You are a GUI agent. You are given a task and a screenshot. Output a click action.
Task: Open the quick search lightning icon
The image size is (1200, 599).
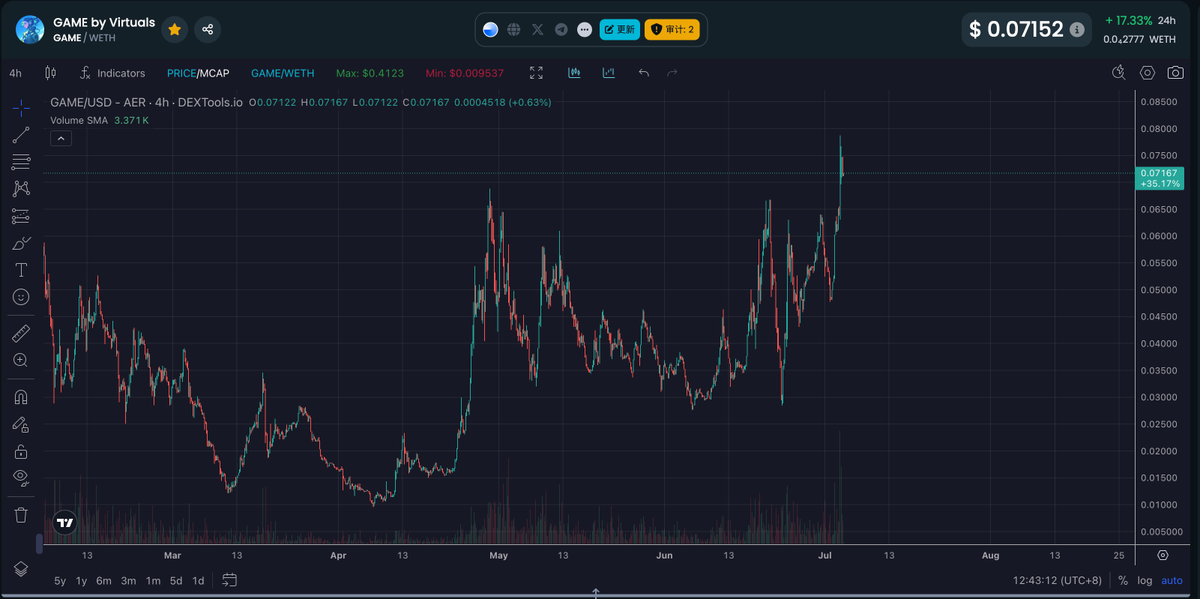point(1120,73)
